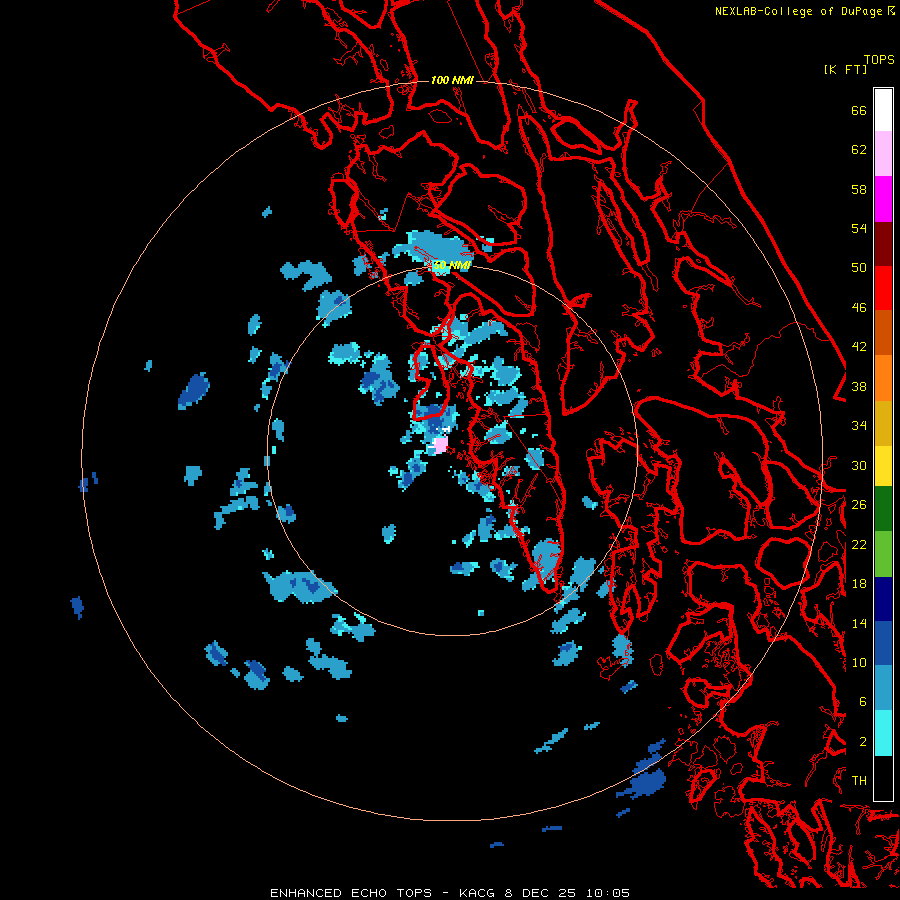Click the 50 legend value

[859, 267]
